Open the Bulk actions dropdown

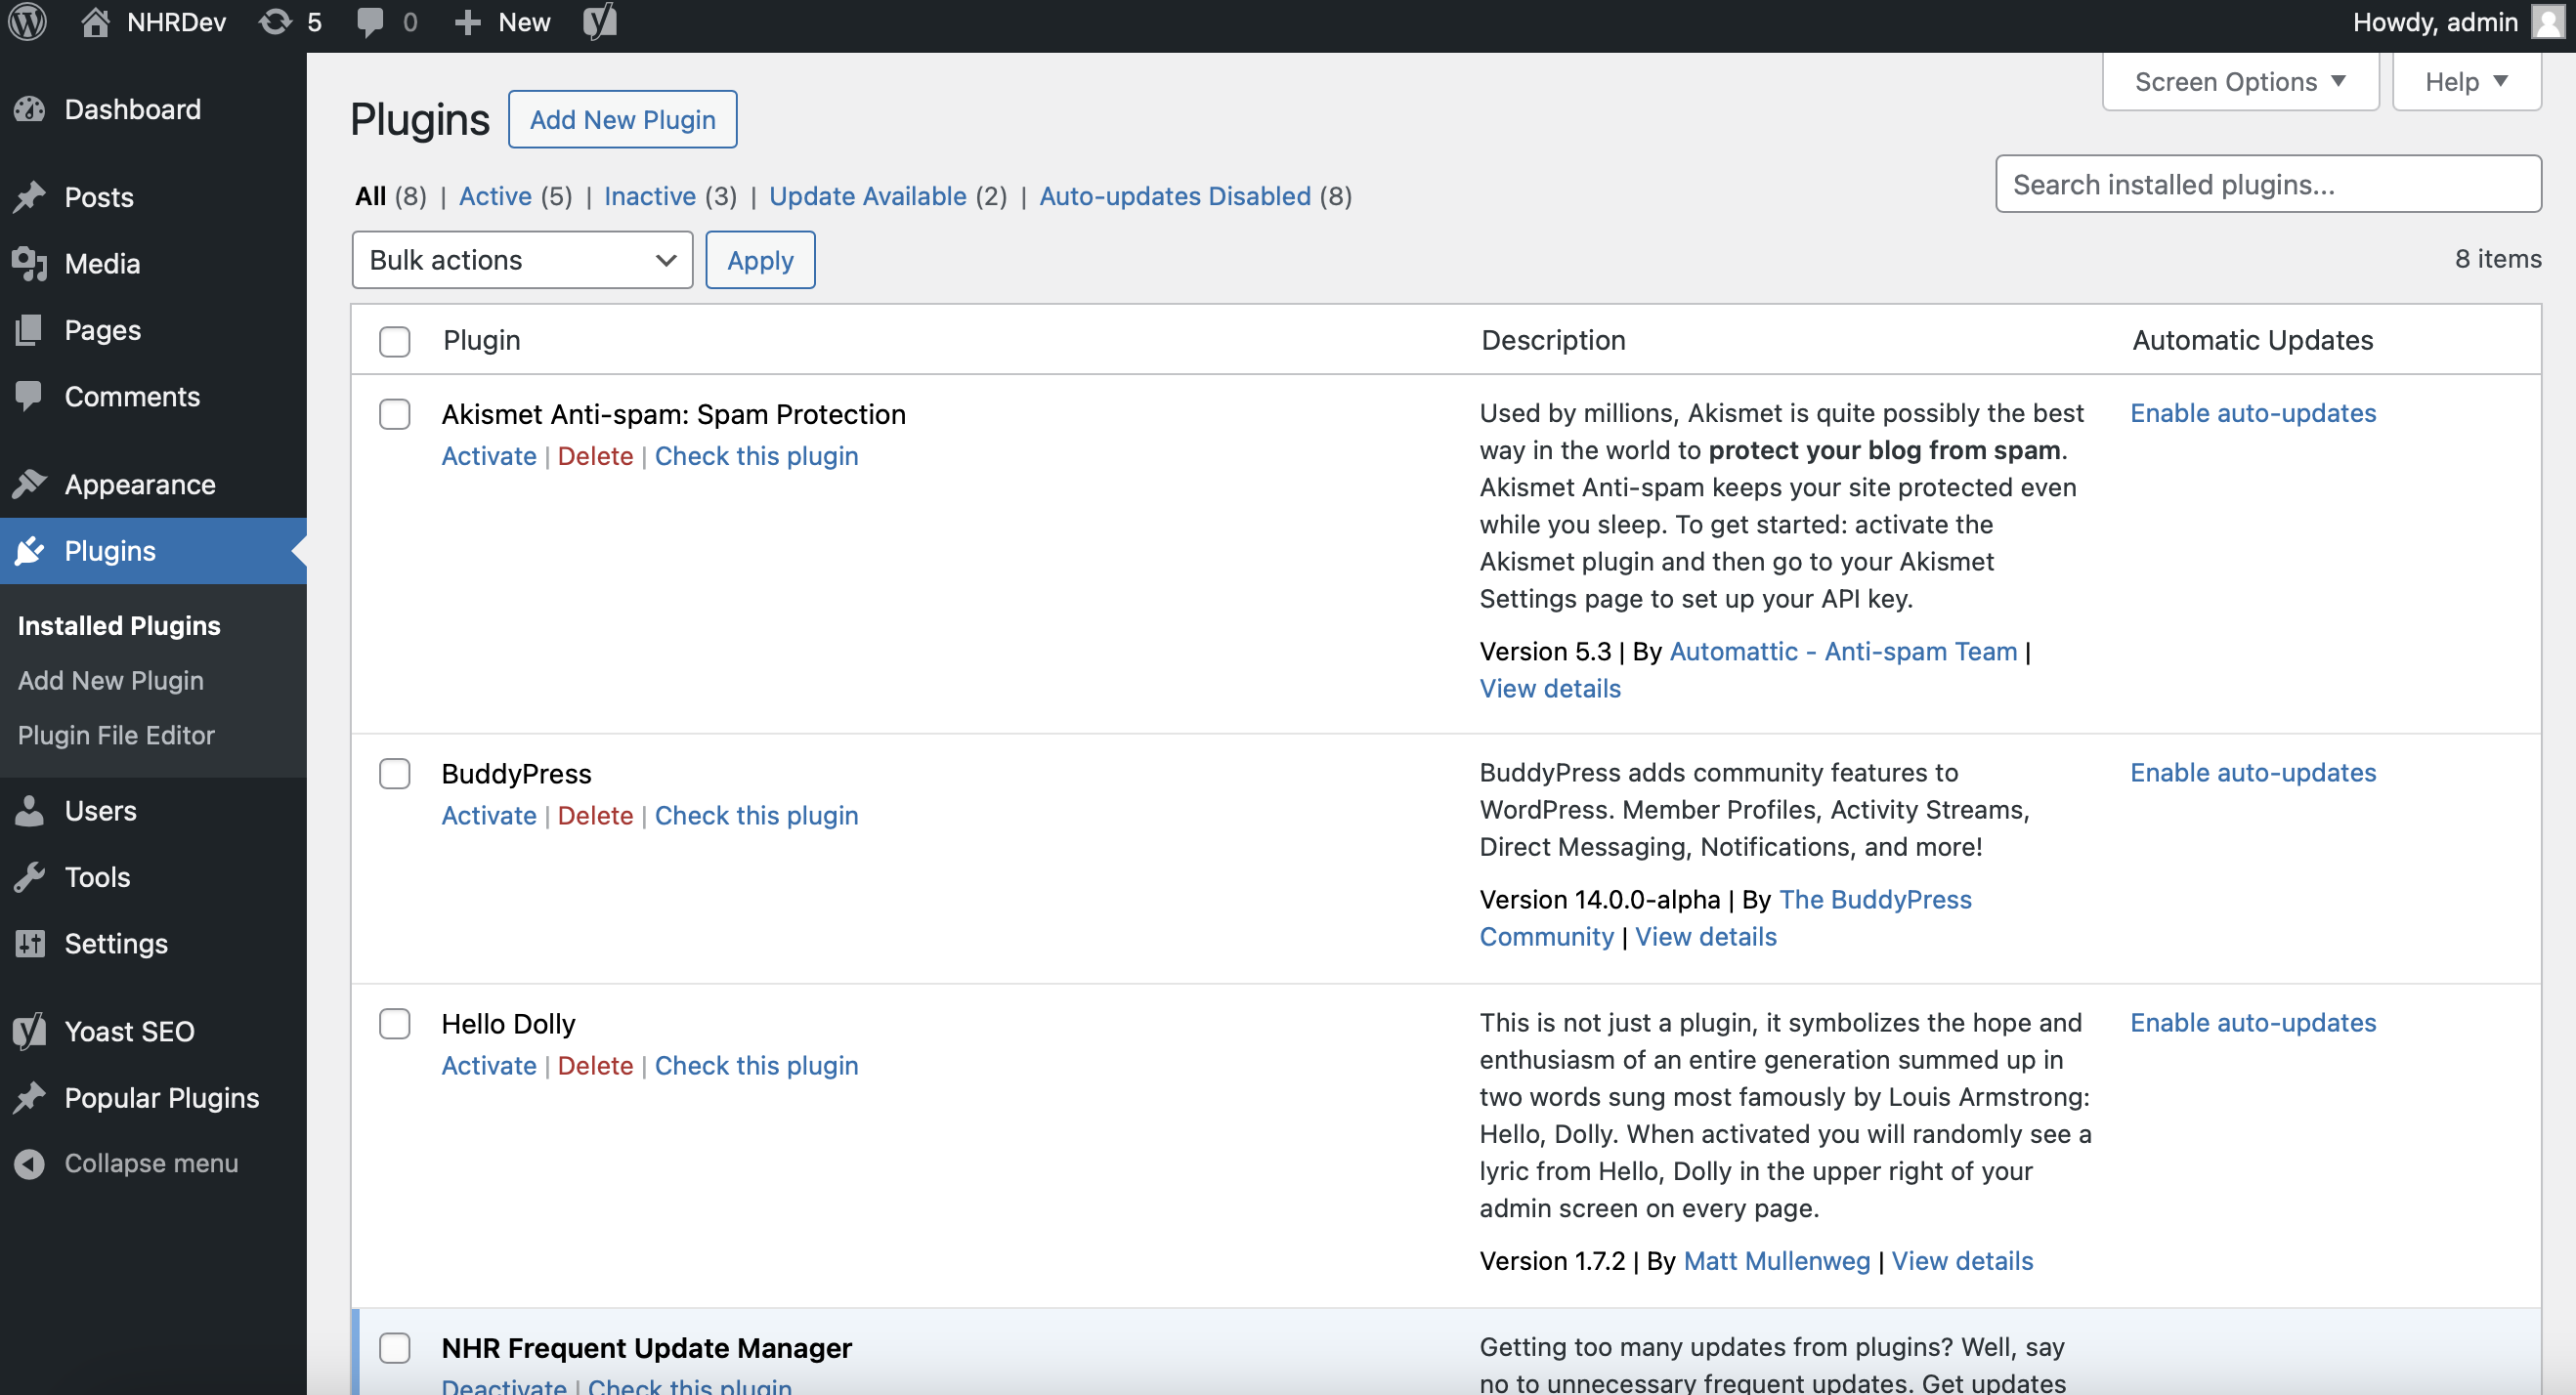(x=522, y=260)
